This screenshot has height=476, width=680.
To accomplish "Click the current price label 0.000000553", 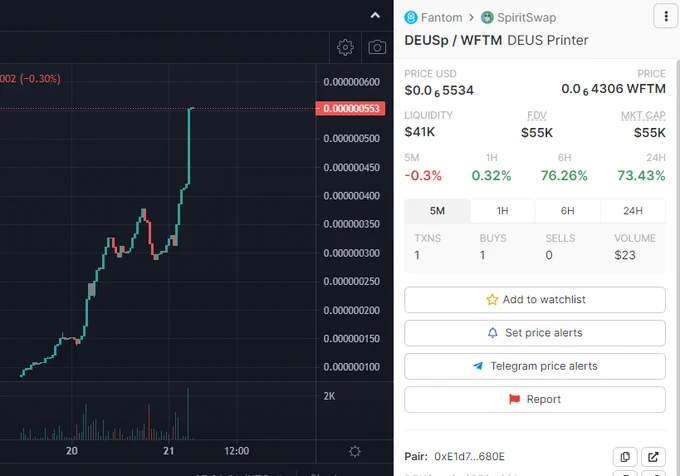I will point(350,108).
